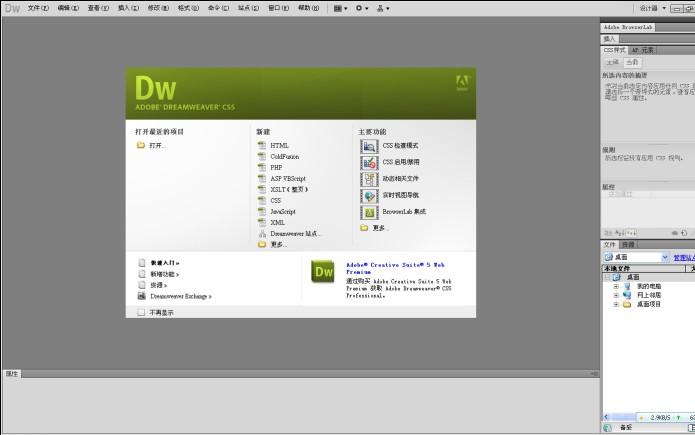Click the JavaScript new file icon
695x435 pixels.
point(262,212)
